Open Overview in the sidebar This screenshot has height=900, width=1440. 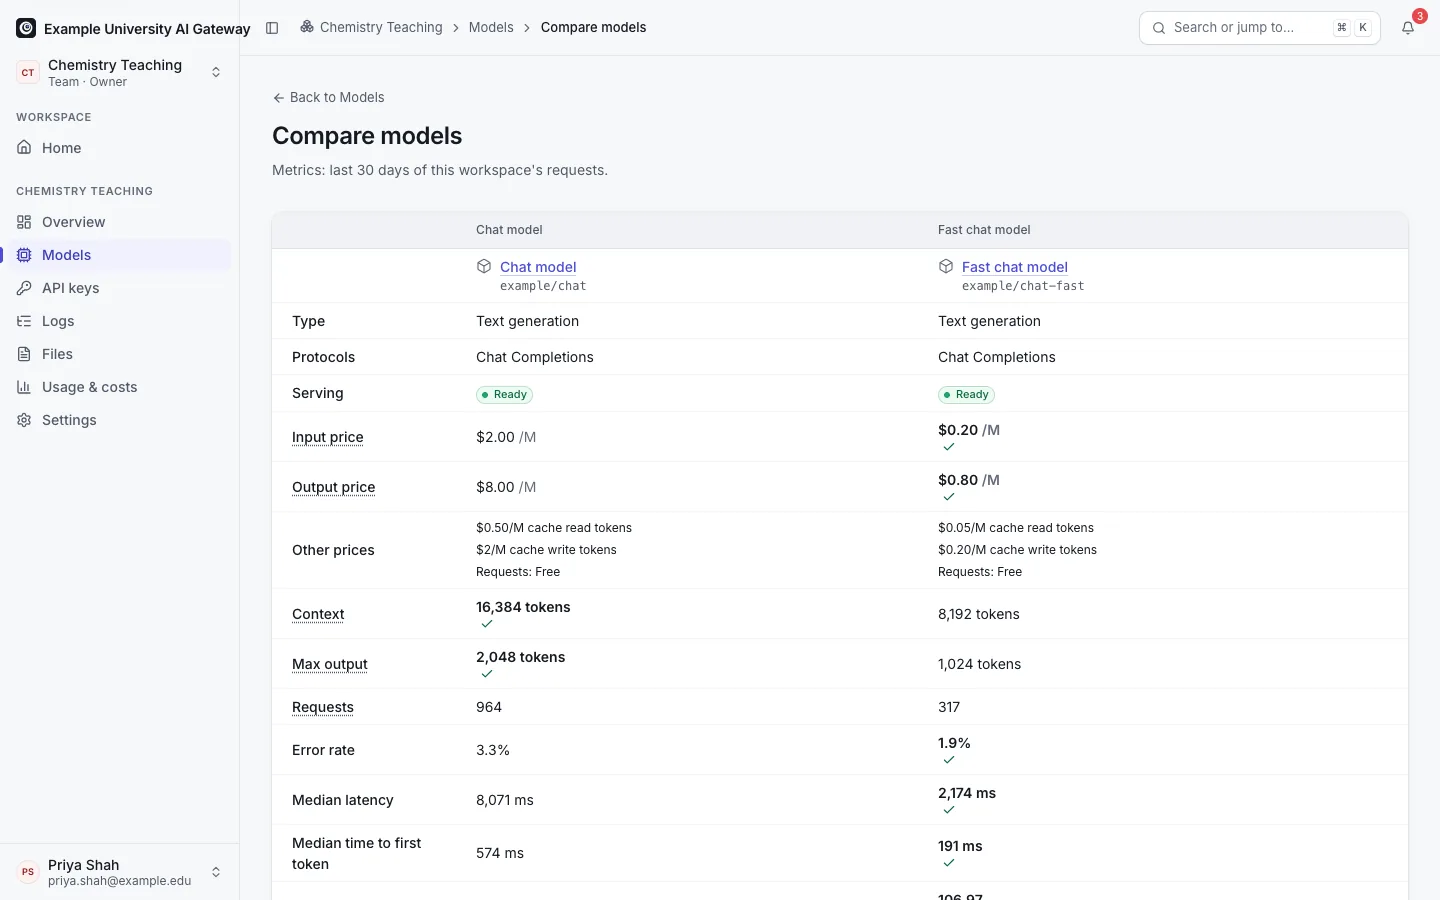[120, 222]
